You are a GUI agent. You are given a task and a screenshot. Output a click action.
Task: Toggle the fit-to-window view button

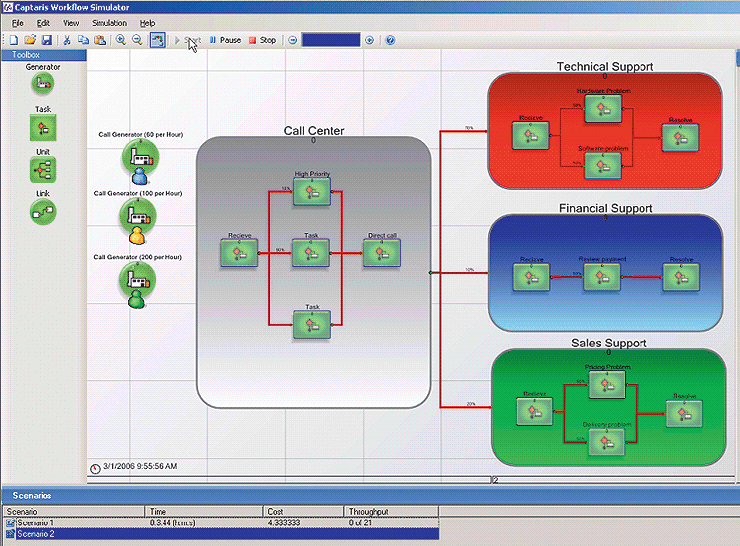[158, 40]
